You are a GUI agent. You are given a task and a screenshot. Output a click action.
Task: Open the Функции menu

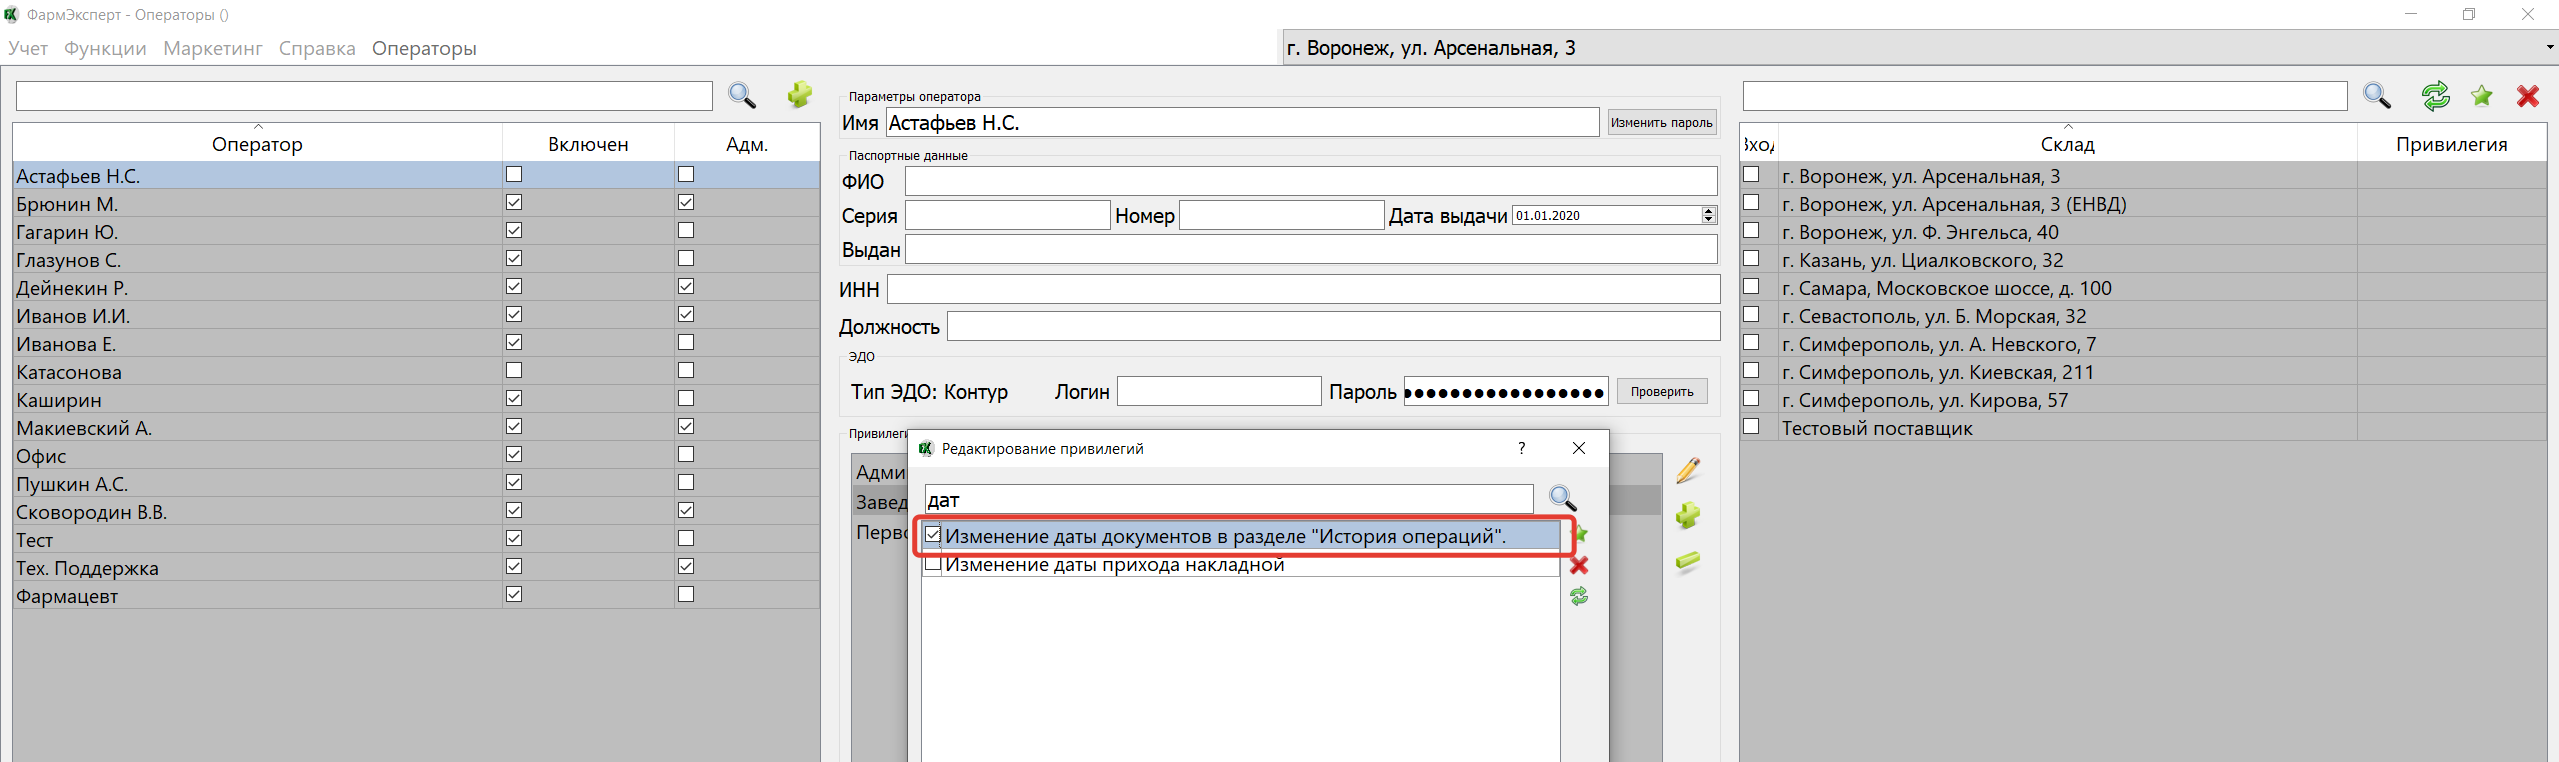(x=105, y=48)
